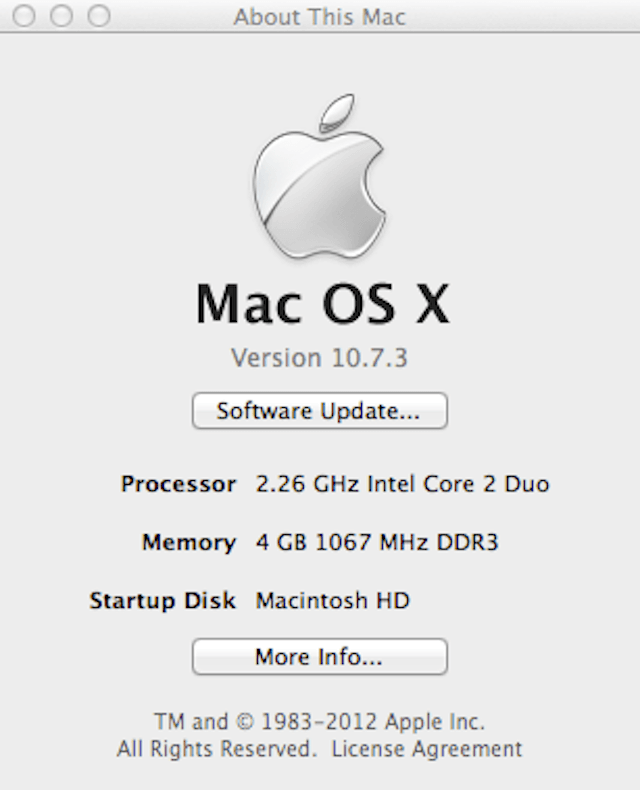The width and height of the screenshot is (640, 790).
Task: Close the About This Mac window
Action: coord(24,16)
